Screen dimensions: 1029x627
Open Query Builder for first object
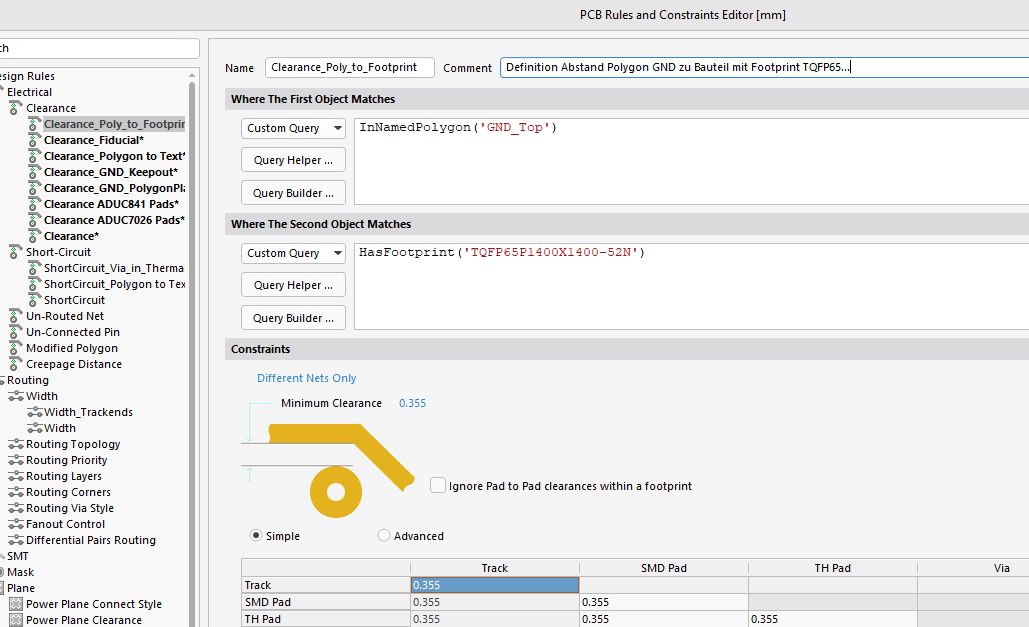293,193
